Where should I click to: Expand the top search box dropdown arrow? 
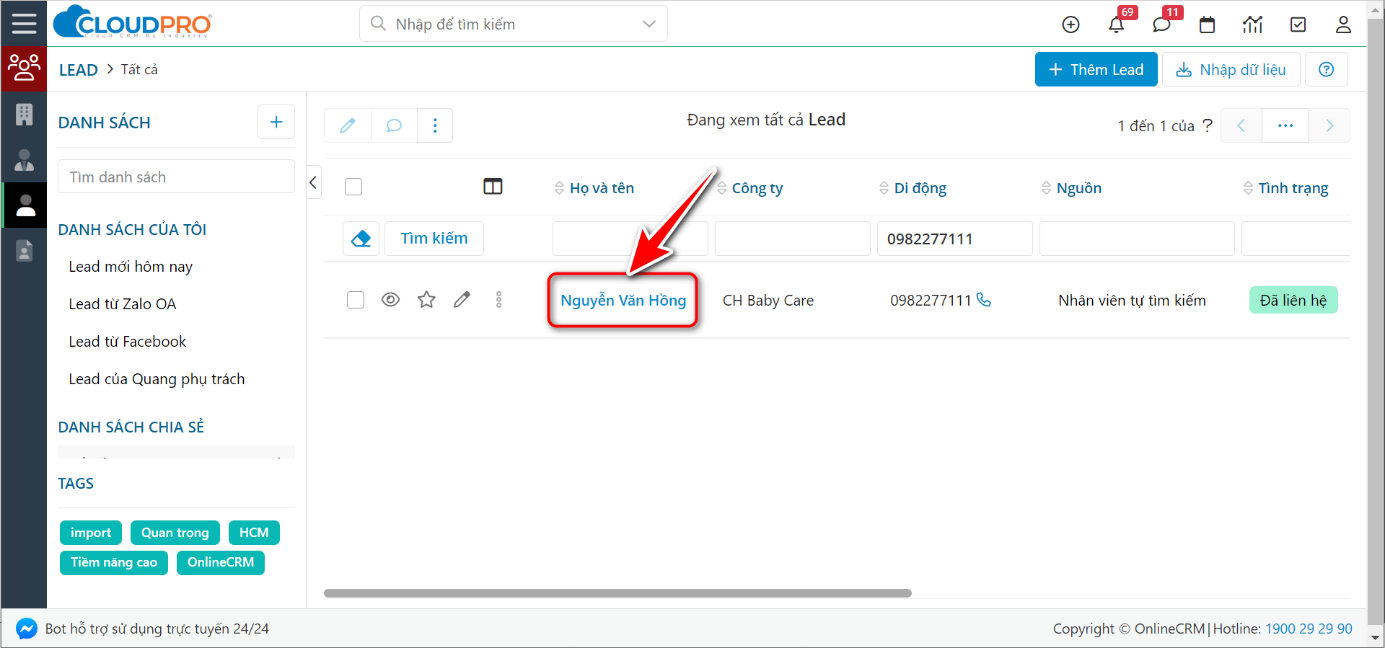649,24
